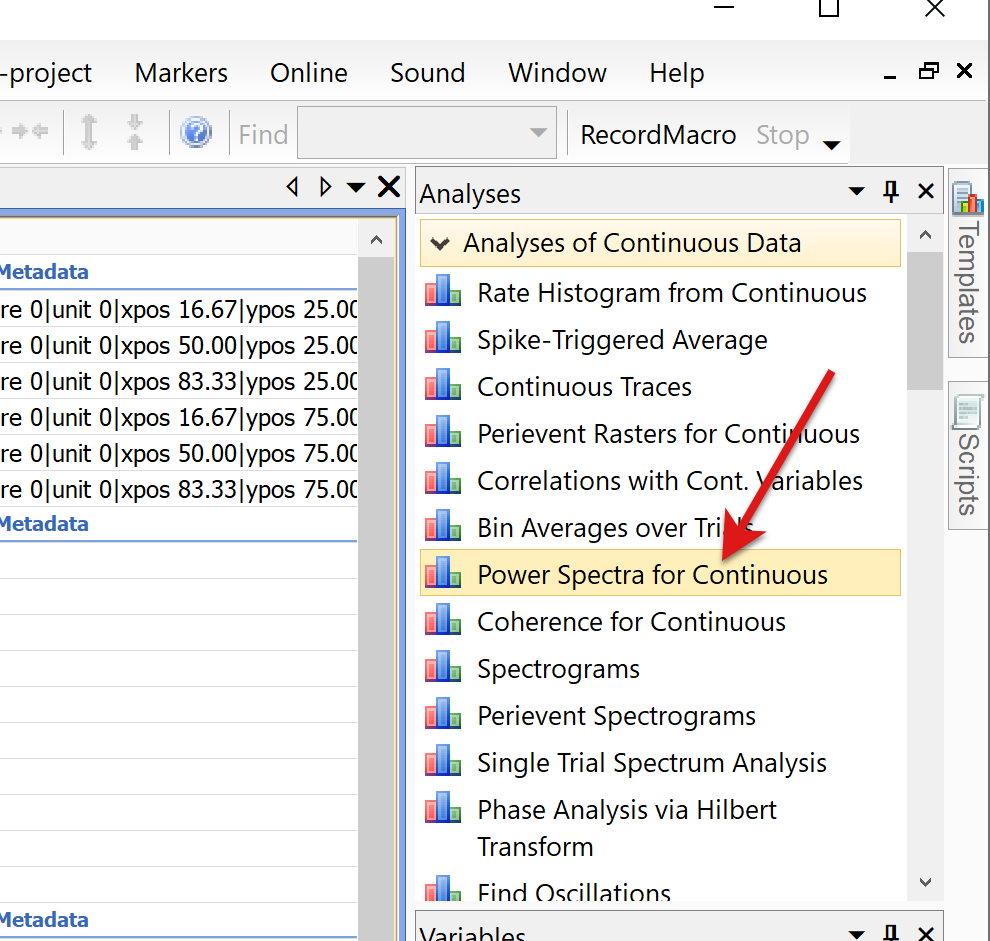Click the blue help question mark icon
Screen dimensions: 990x941
[196, 132]
